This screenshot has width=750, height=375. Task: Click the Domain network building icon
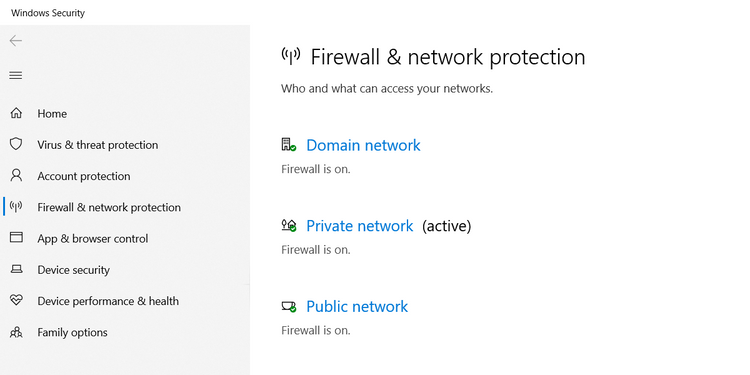point(288,145)
